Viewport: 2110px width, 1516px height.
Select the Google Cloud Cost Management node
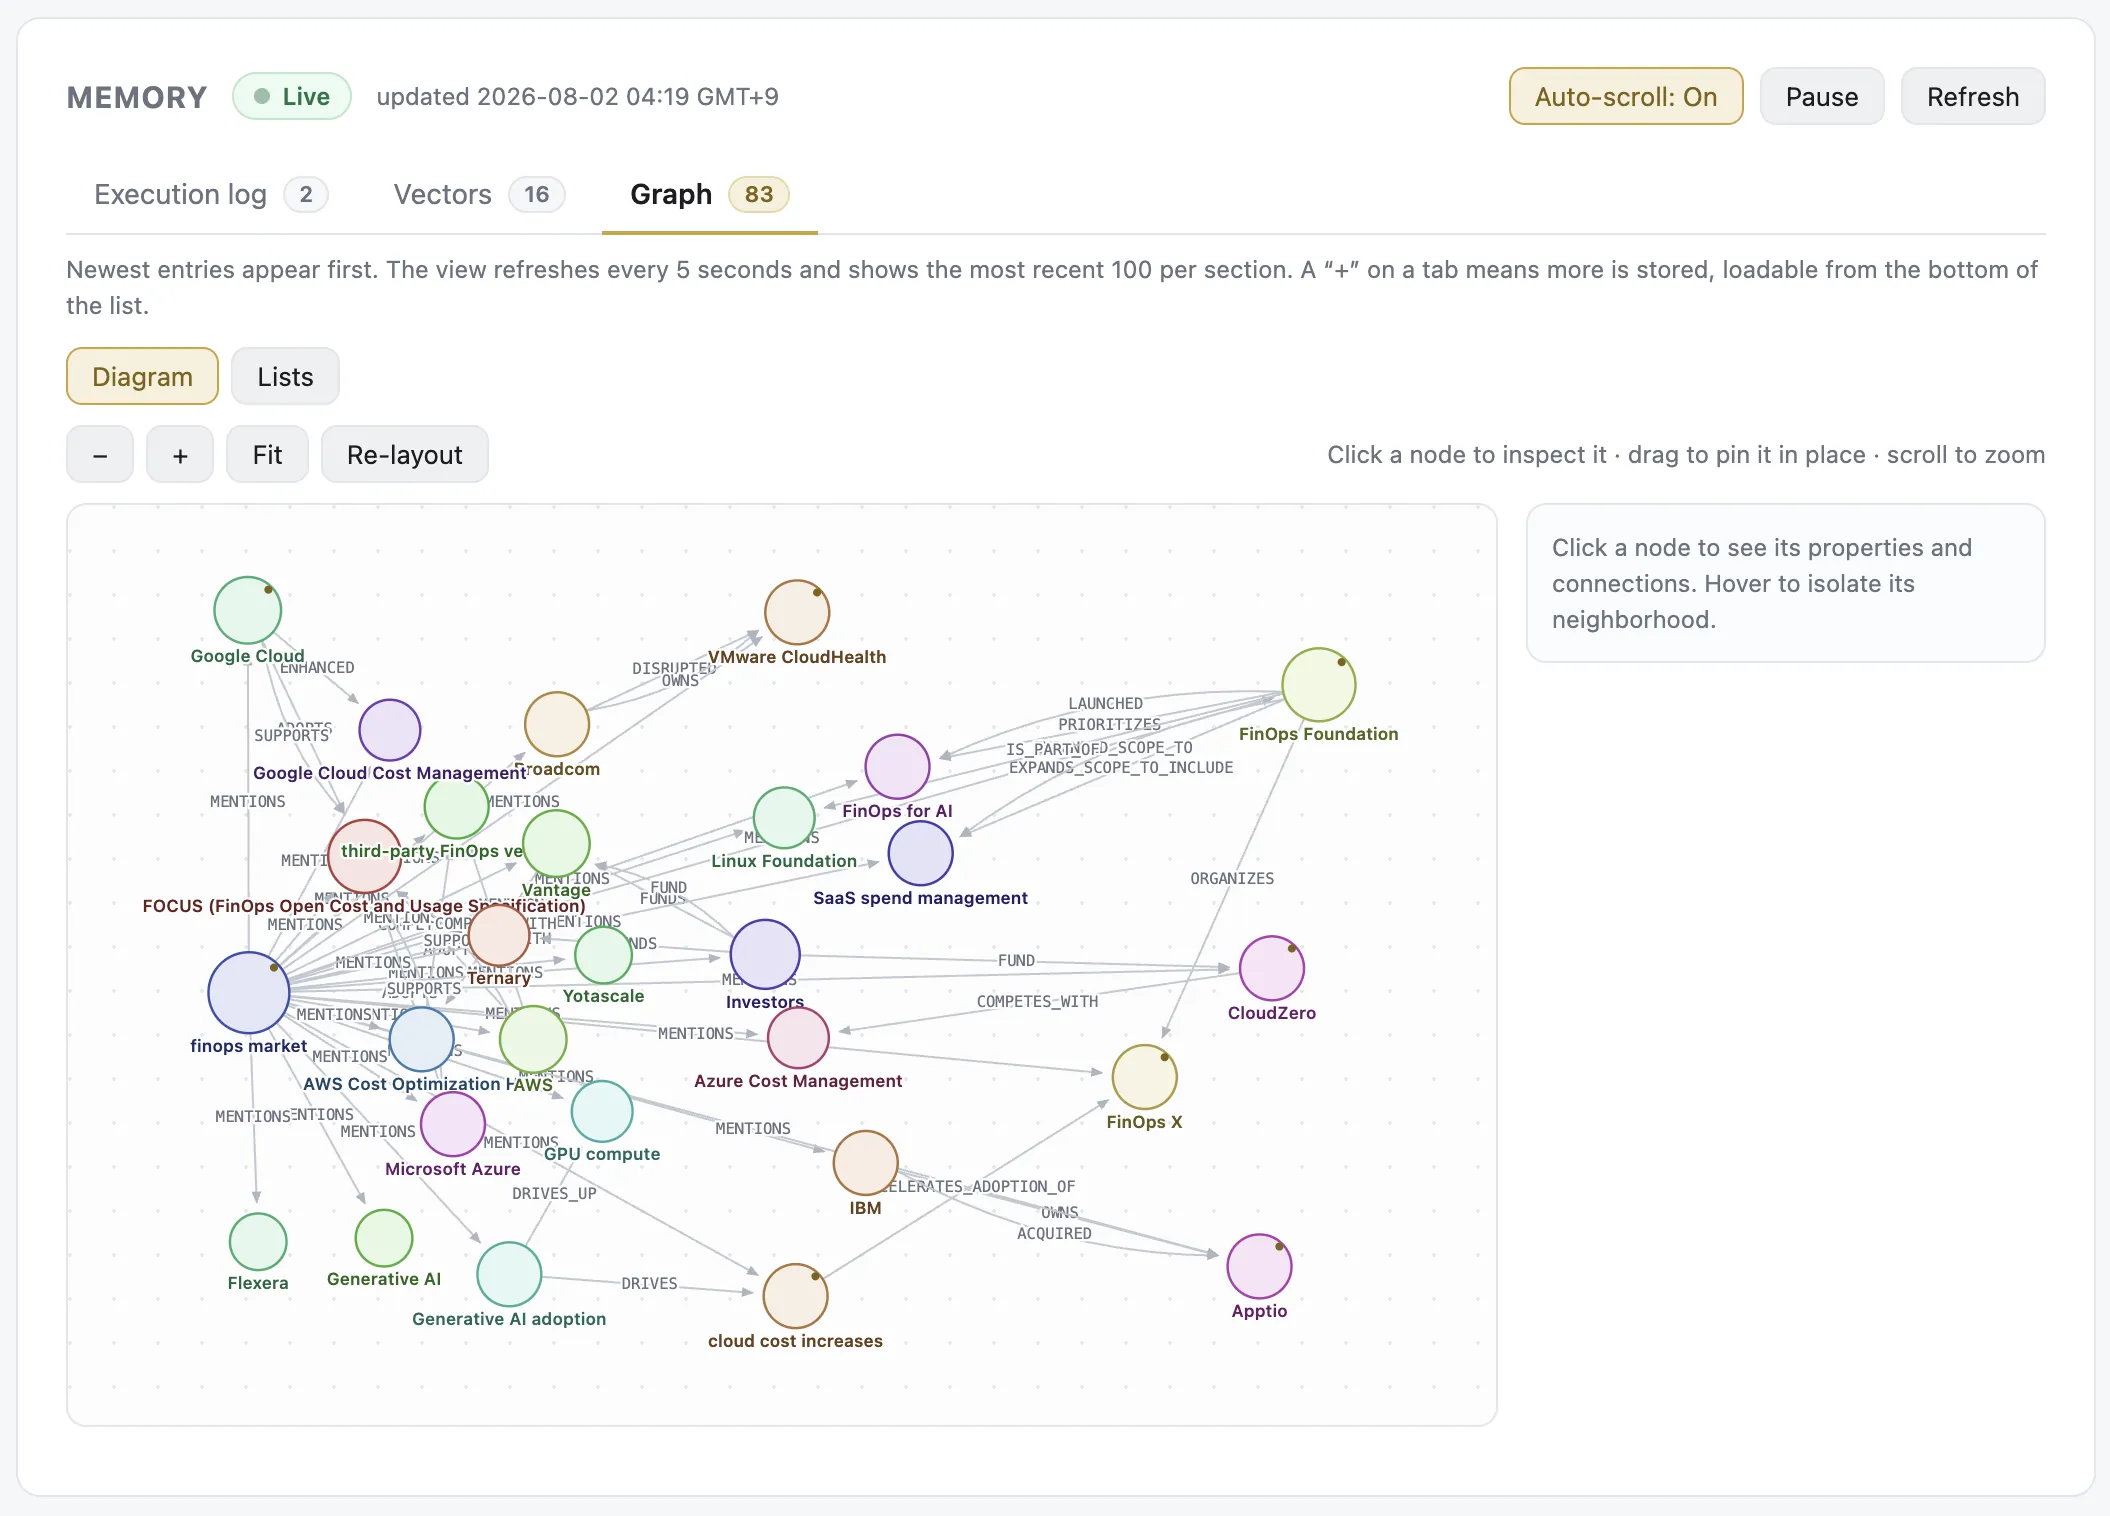(390, 730)
